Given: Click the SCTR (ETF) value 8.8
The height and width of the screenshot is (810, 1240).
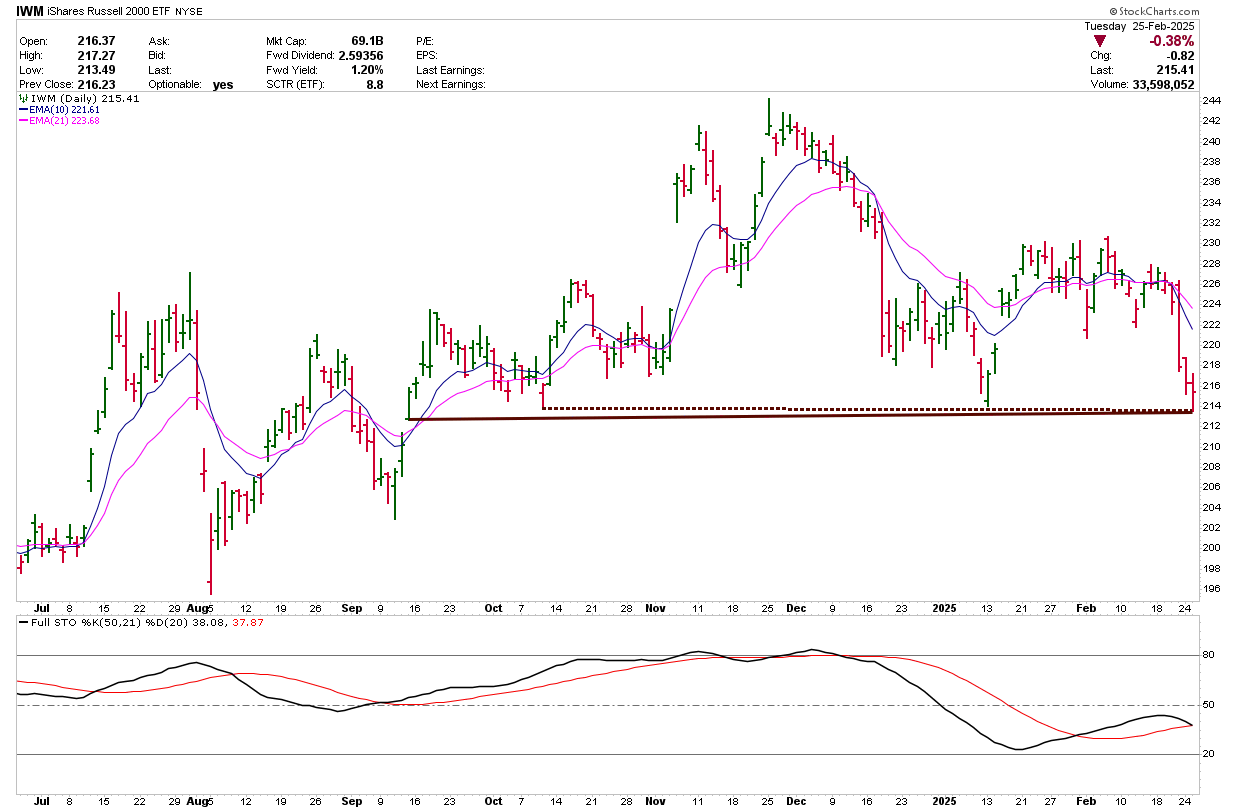Looking at the screenshot, I should click(377, 85).
